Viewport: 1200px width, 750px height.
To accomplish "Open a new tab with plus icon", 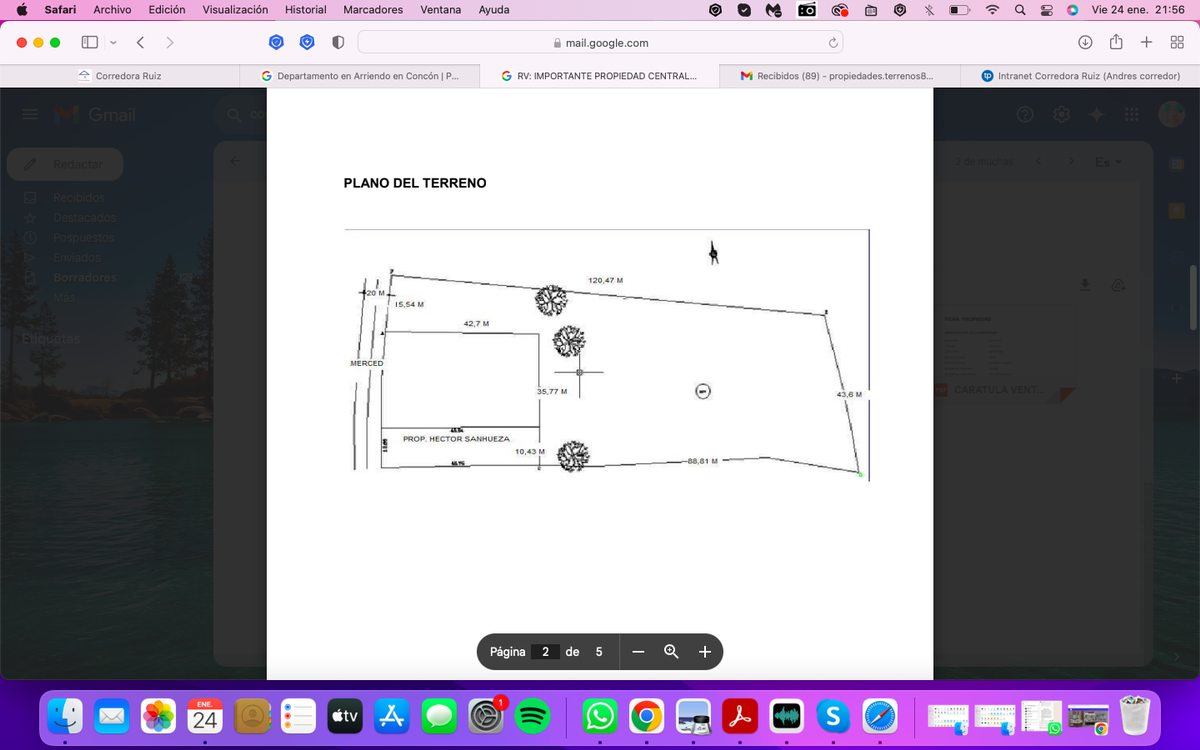I will (1147, 42).
